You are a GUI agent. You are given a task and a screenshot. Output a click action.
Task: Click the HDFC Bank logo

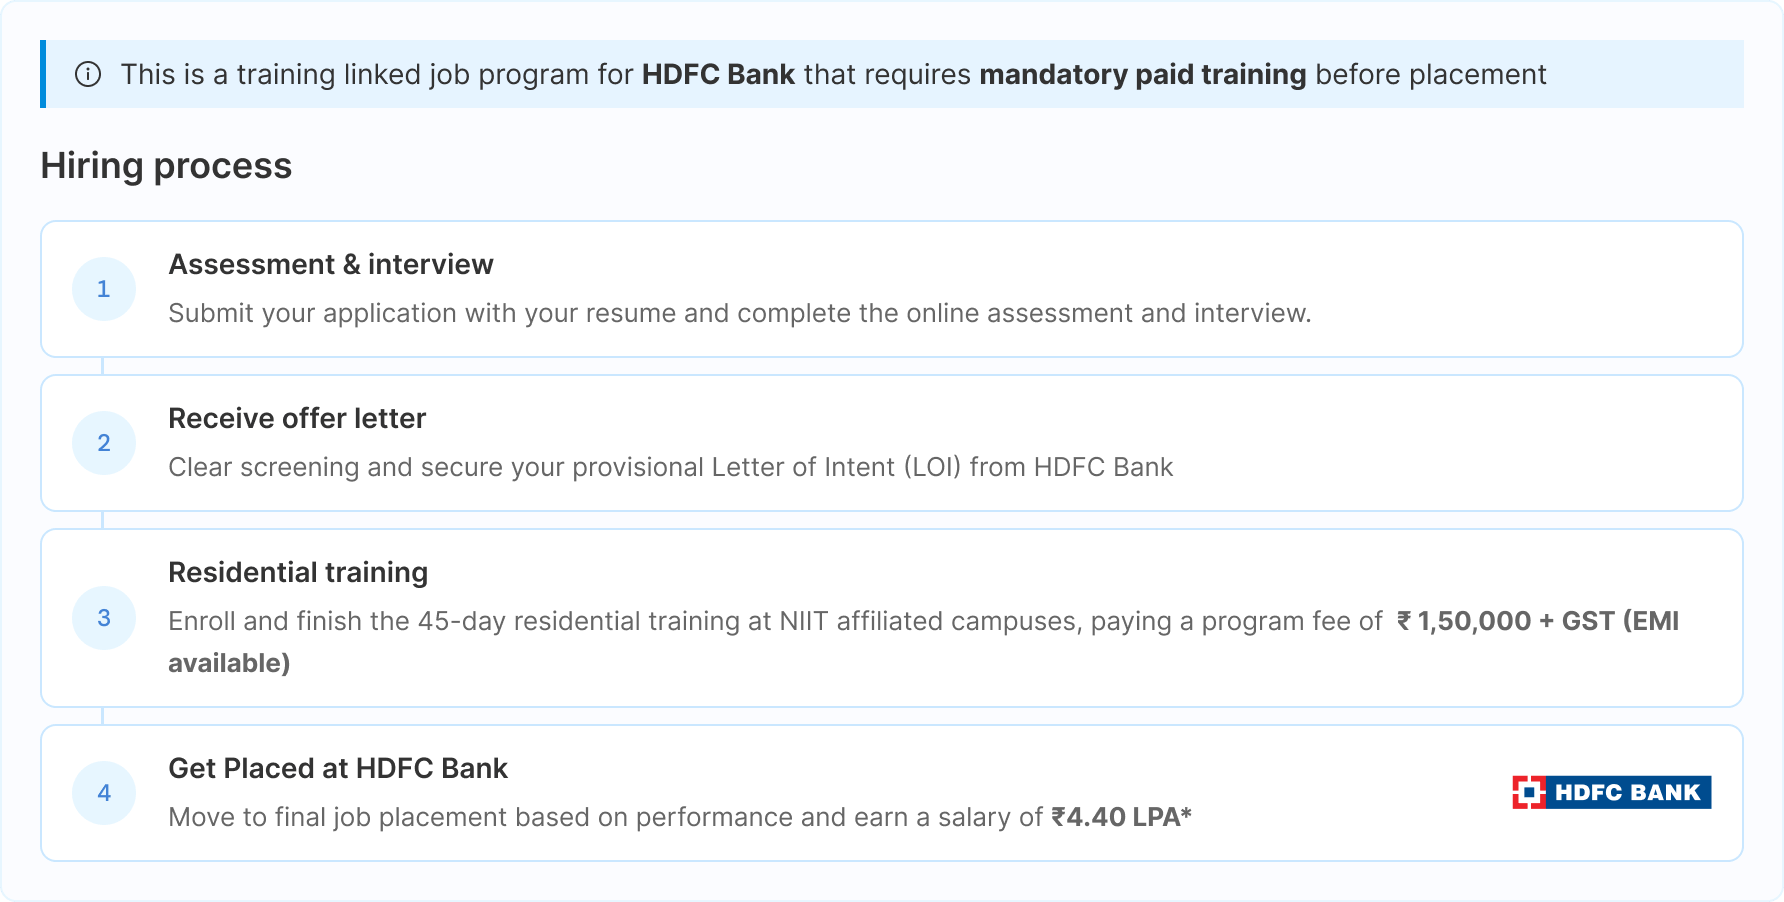click(1611, 792)
